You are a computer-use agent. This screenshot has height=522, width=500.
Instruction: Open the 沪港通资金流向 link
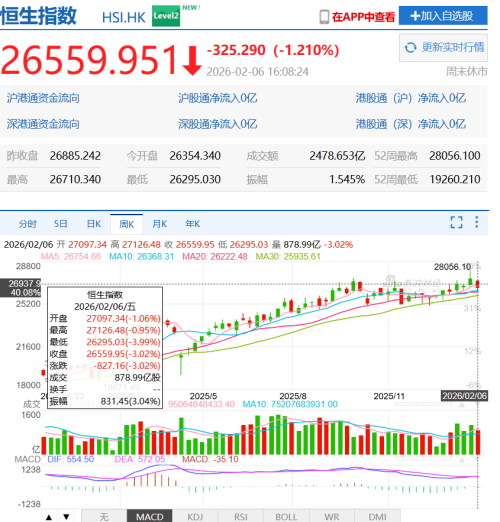(43, 98)
